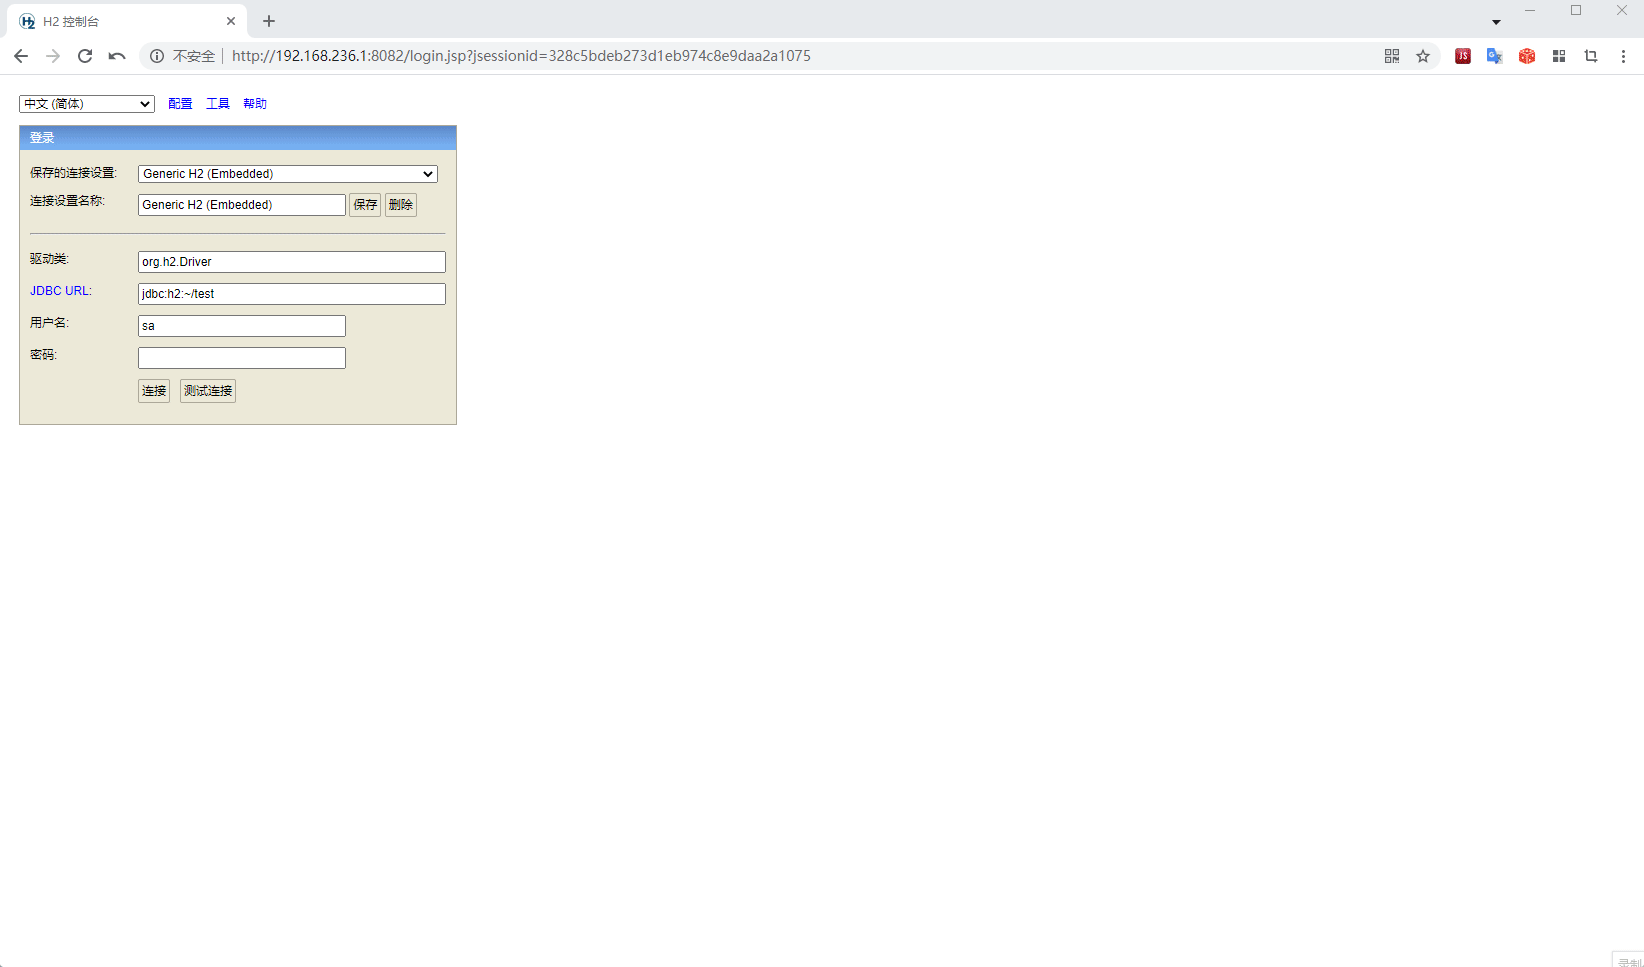This screenshot has height=967, width=1644.
Task: Open the grid-shaped extension icon
Action: tap(1559, 56)
